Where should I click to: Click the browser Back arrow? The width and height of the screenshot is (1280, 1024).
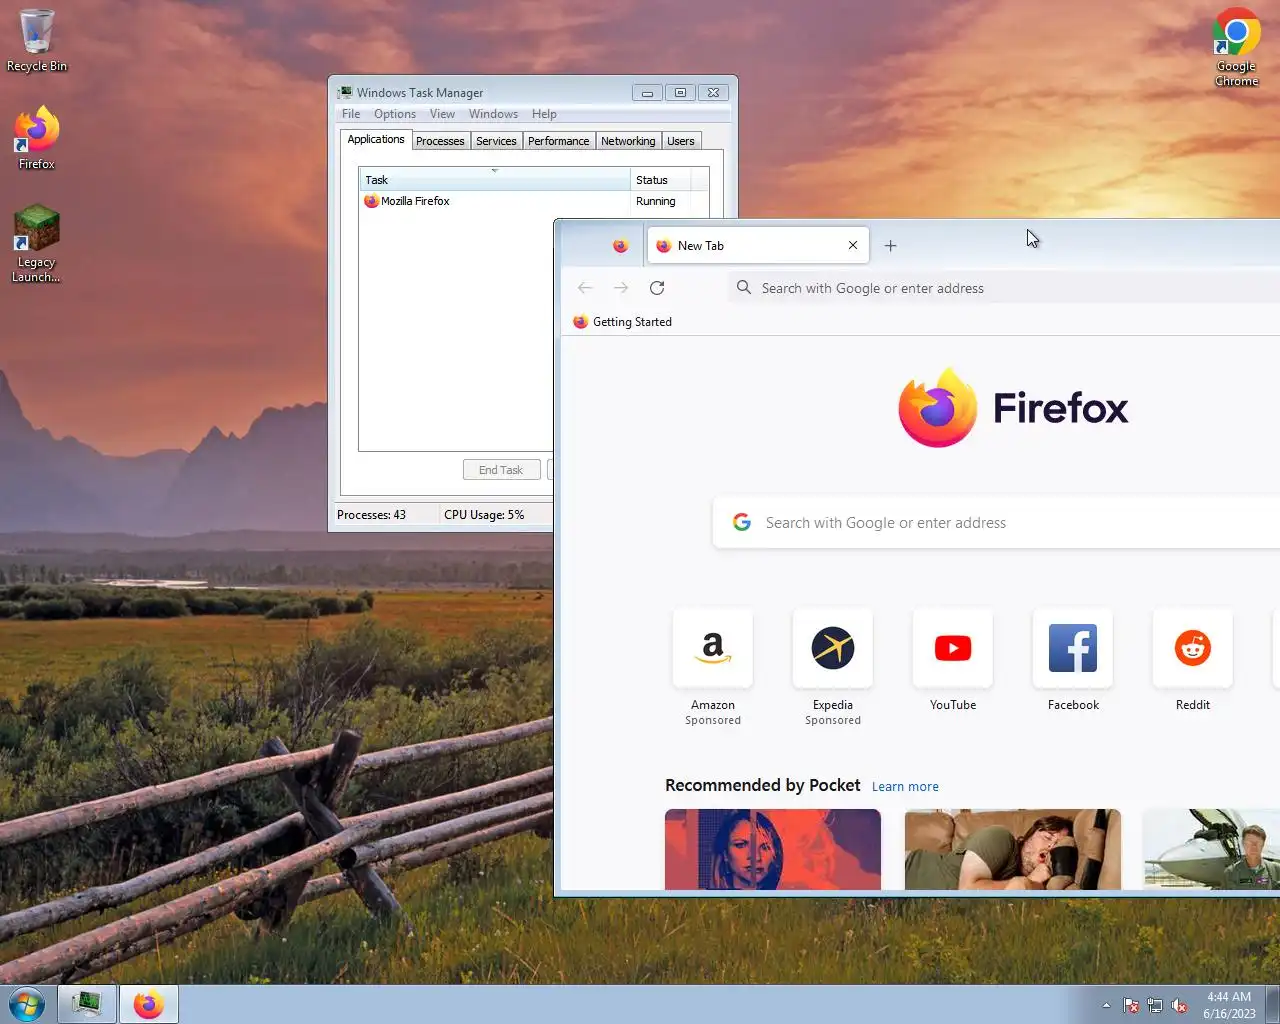coord(585,288)
